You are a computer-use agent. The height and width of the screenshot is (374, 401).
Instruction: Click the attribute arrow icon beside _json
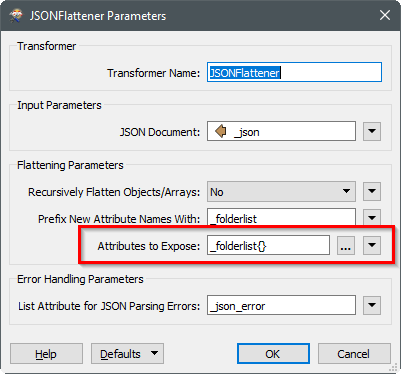point(221,131)
